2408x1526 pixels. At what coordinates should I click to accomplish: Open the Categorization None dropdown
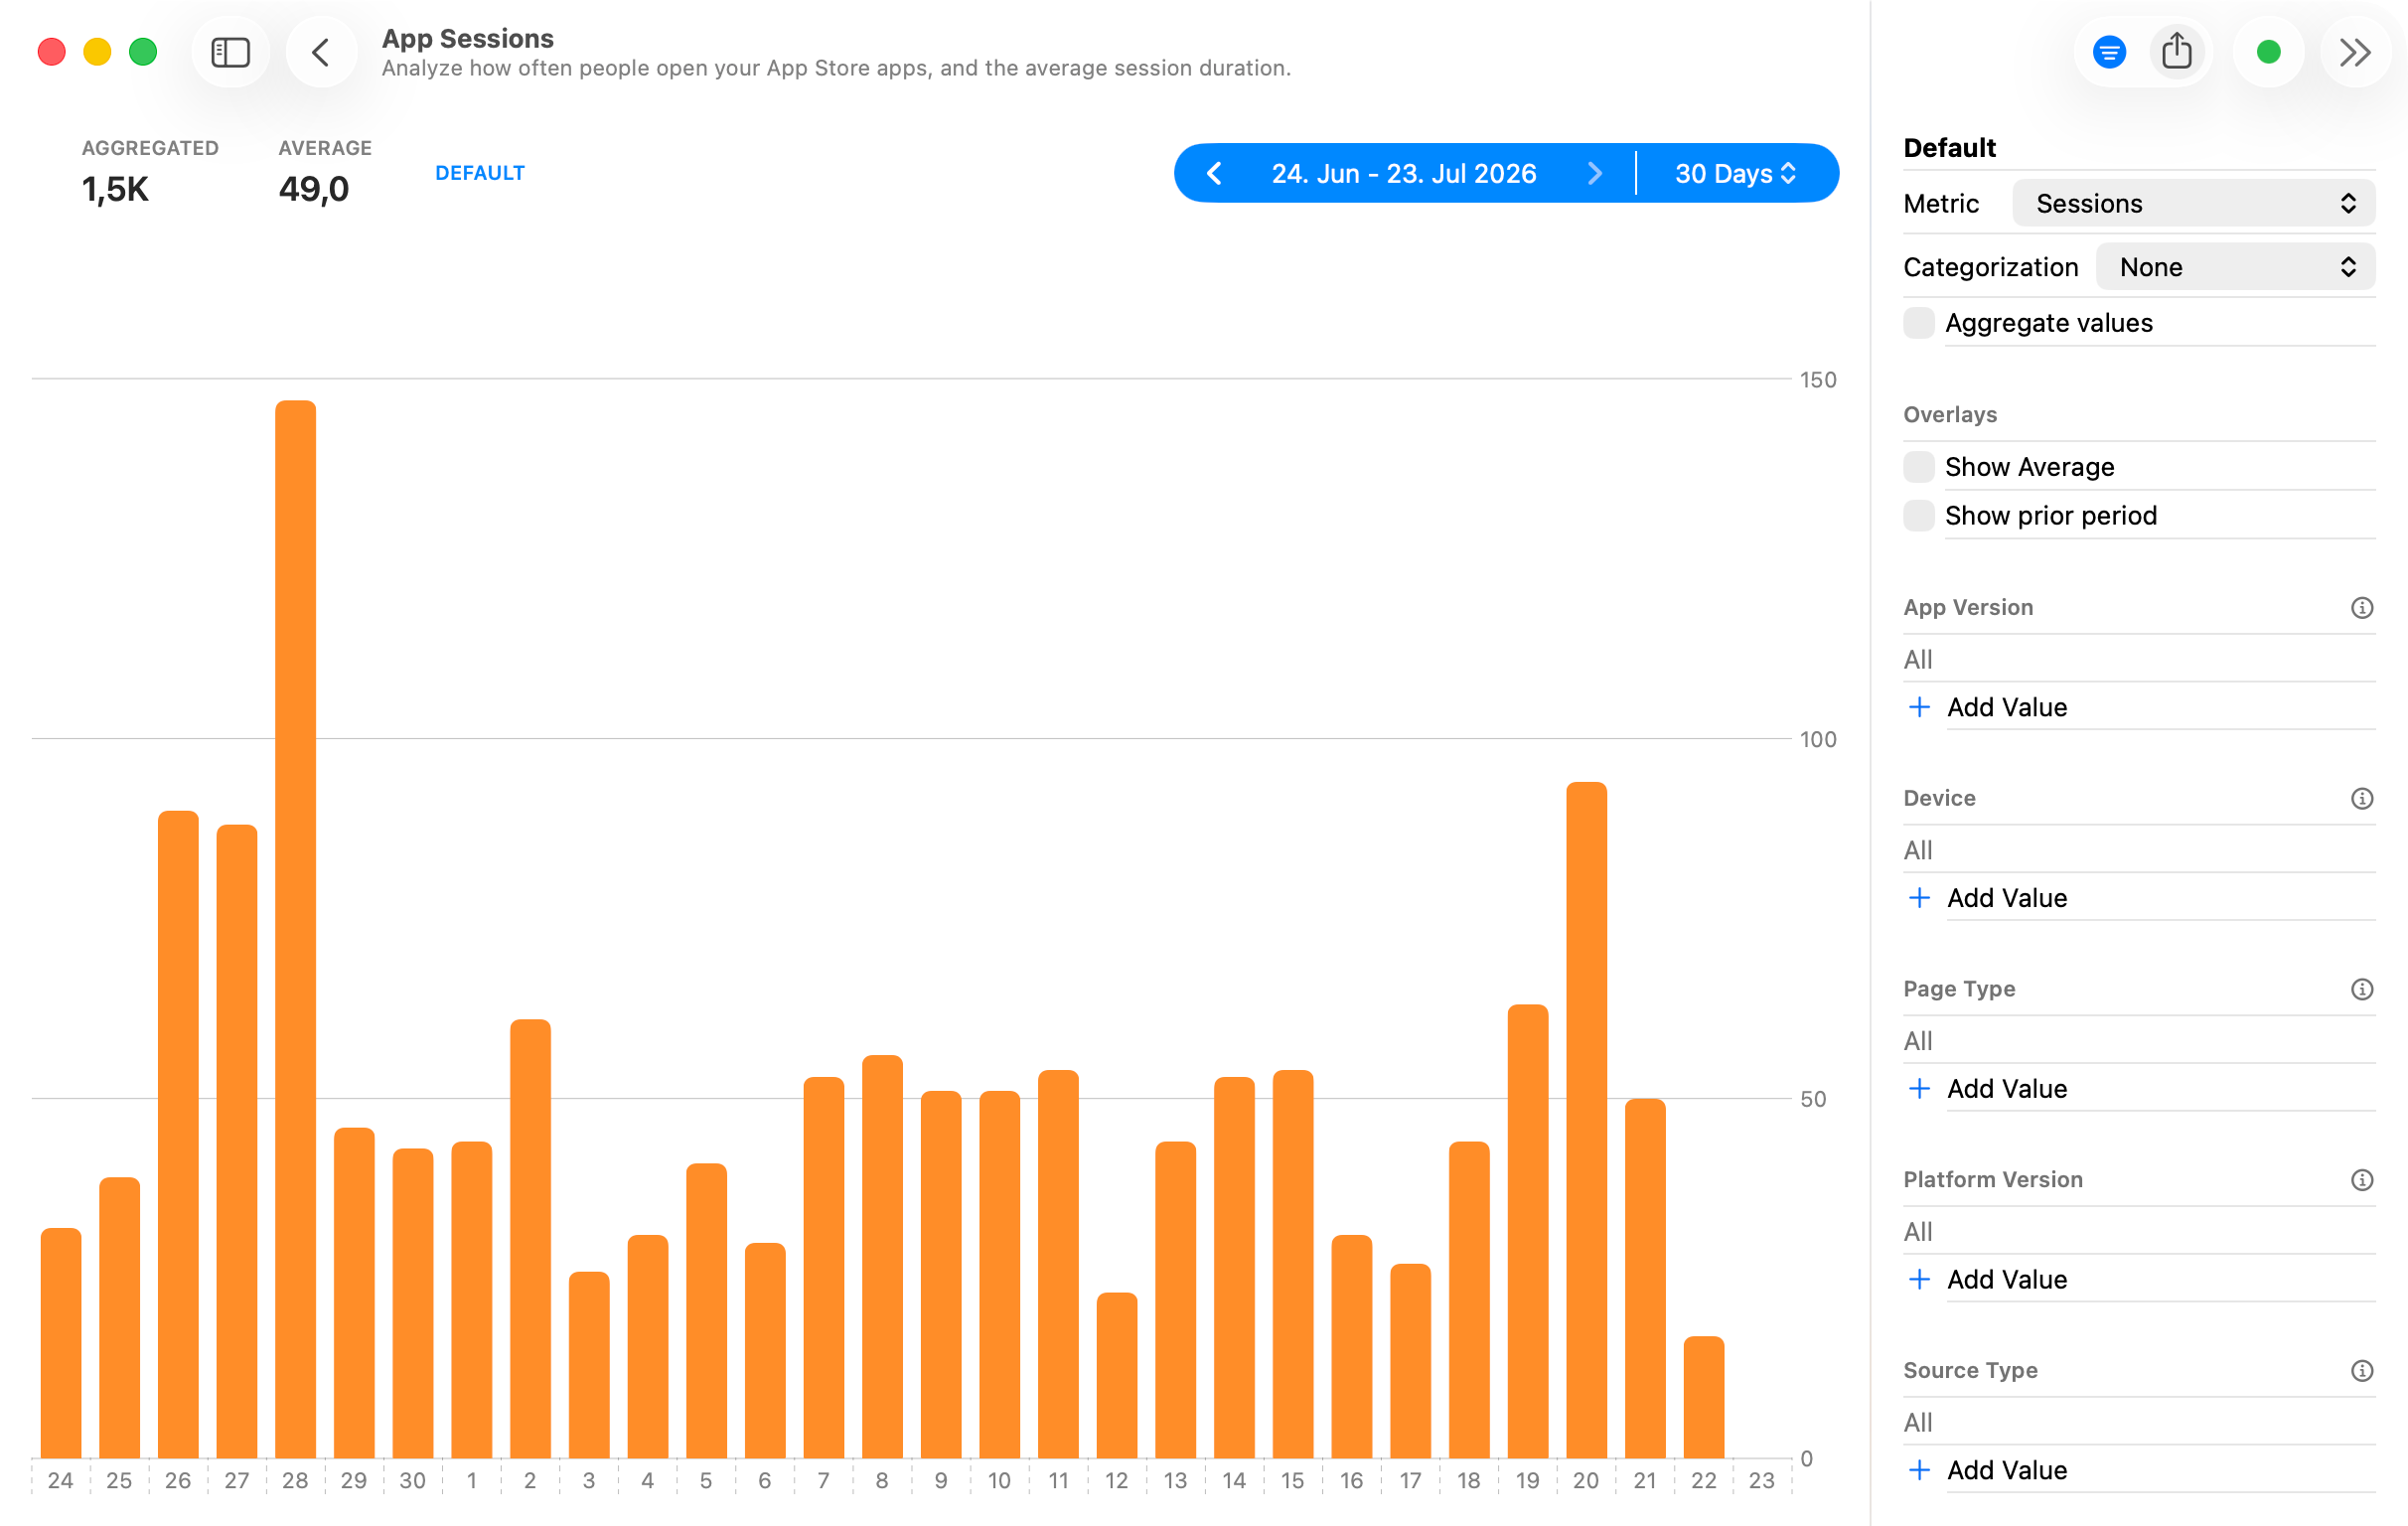tap(2235, 267)
